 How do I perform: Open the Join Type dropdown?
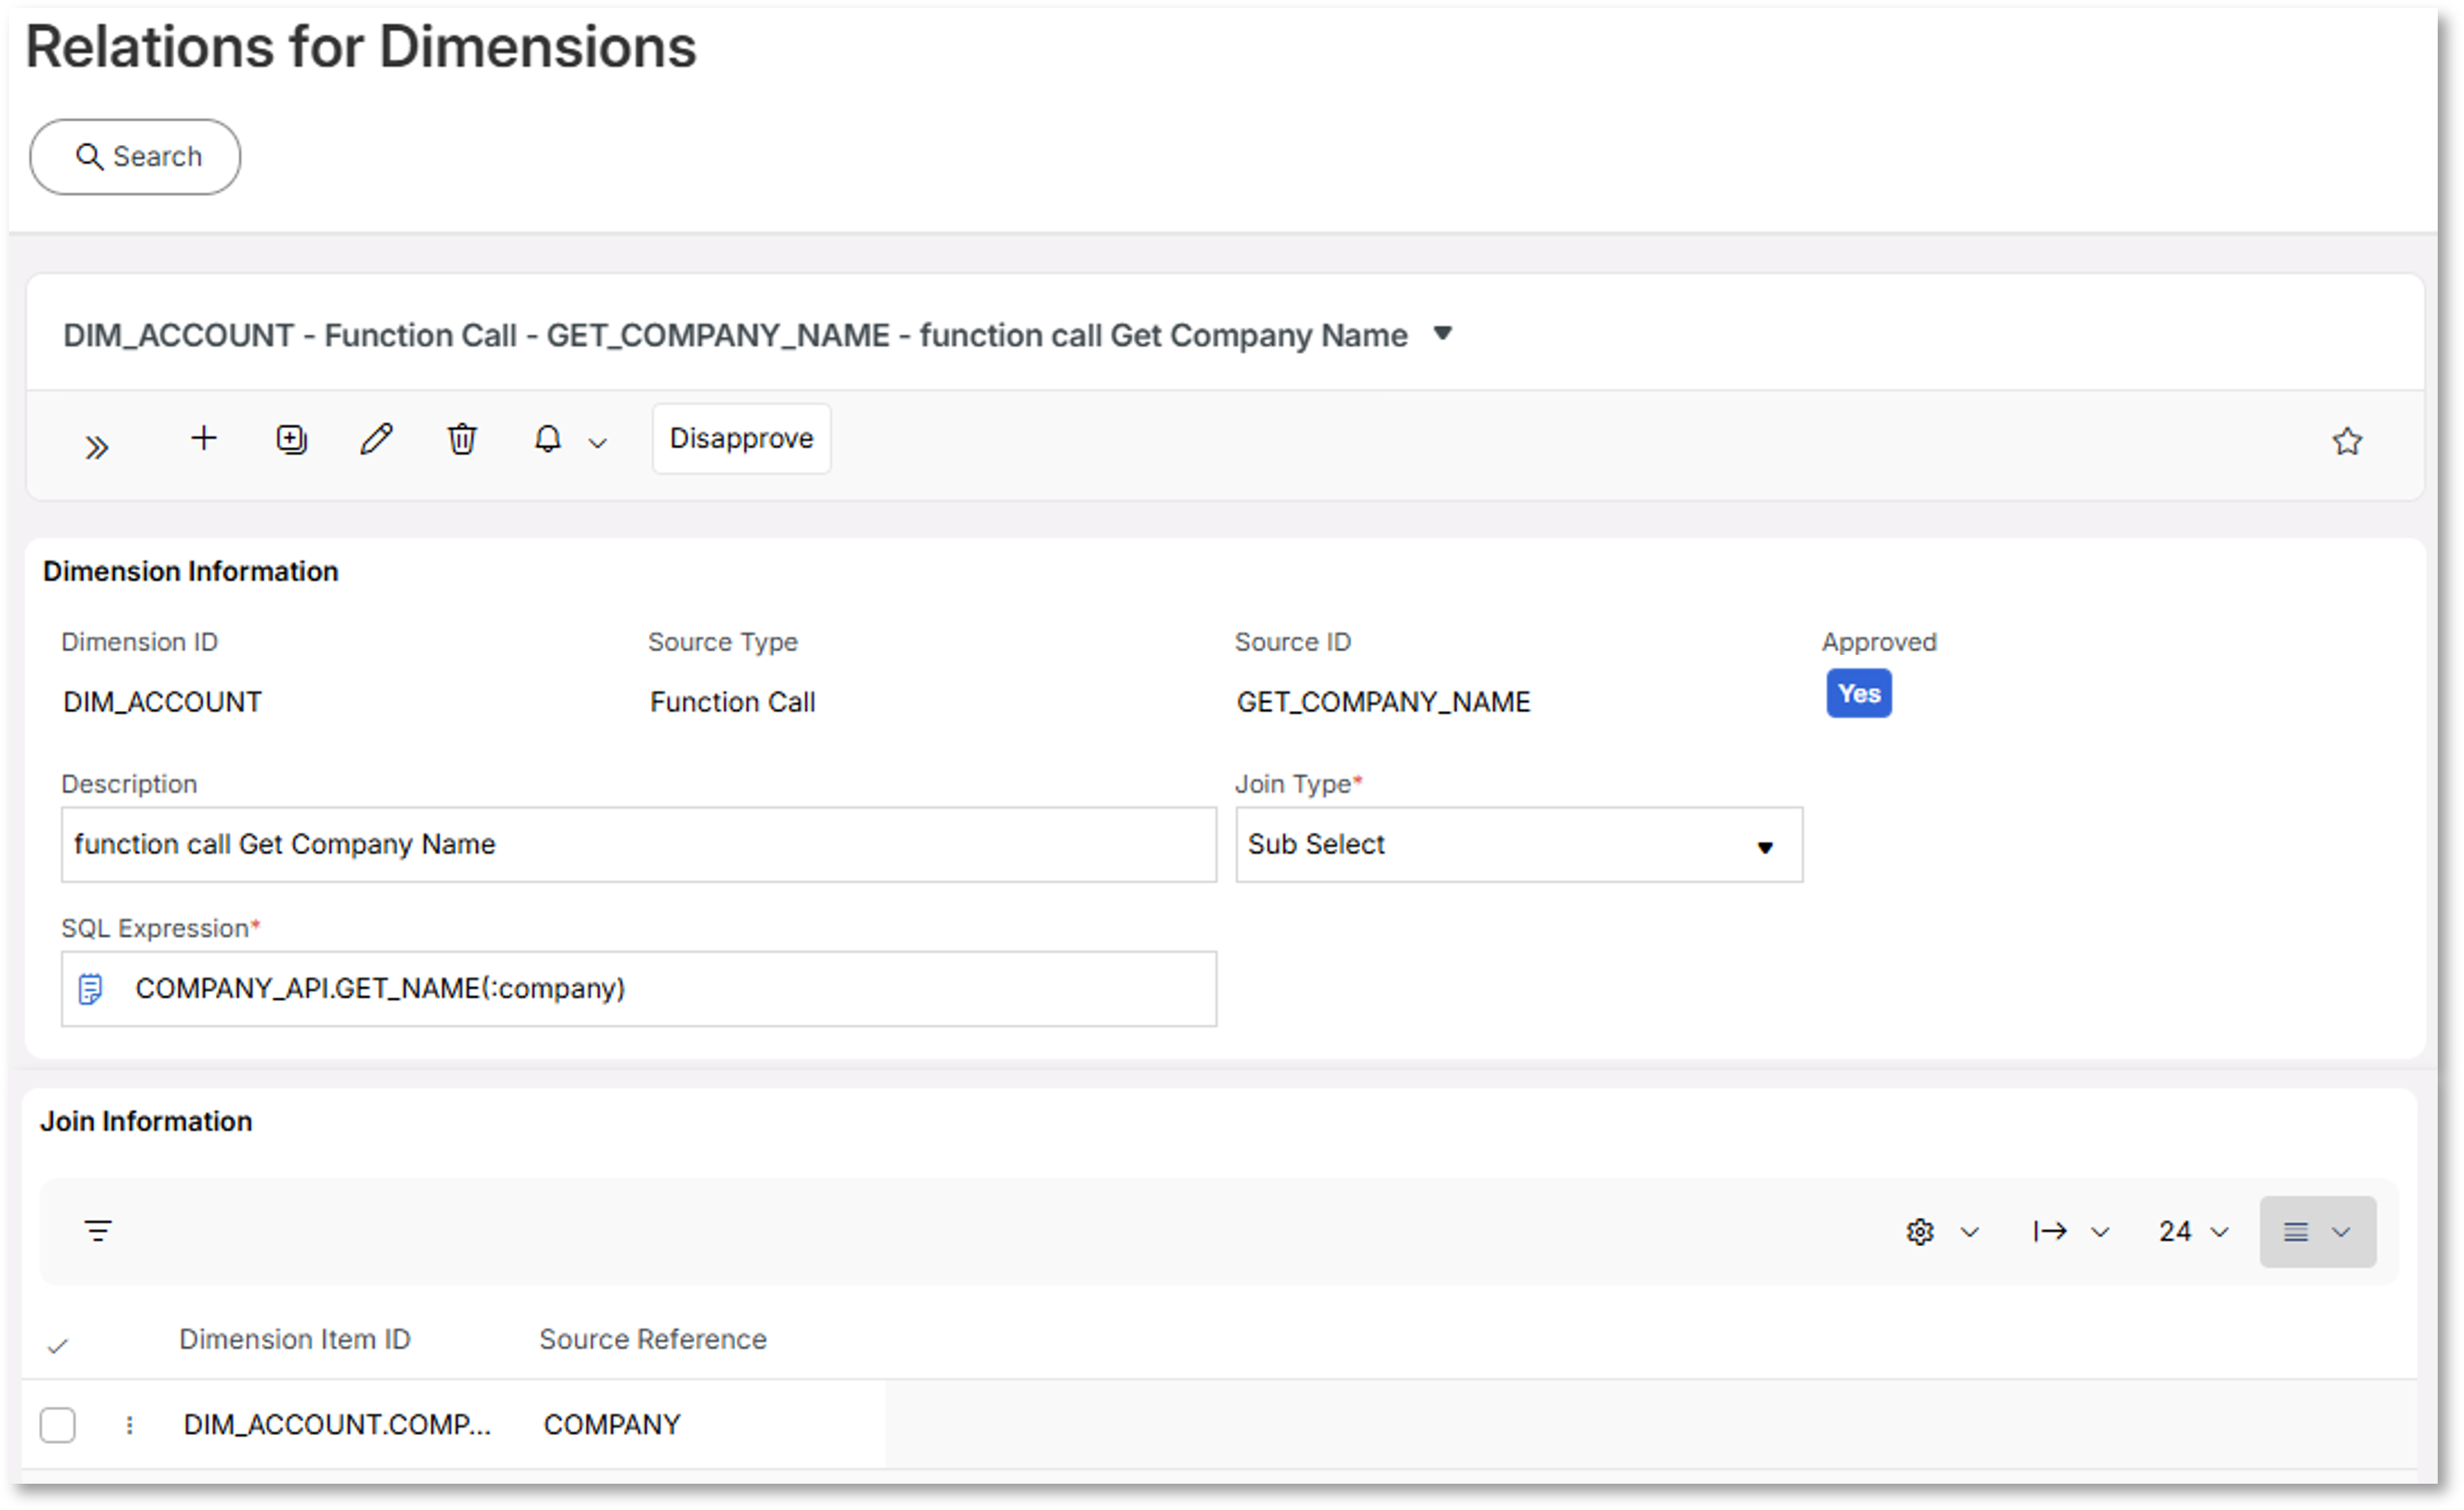1518,845
